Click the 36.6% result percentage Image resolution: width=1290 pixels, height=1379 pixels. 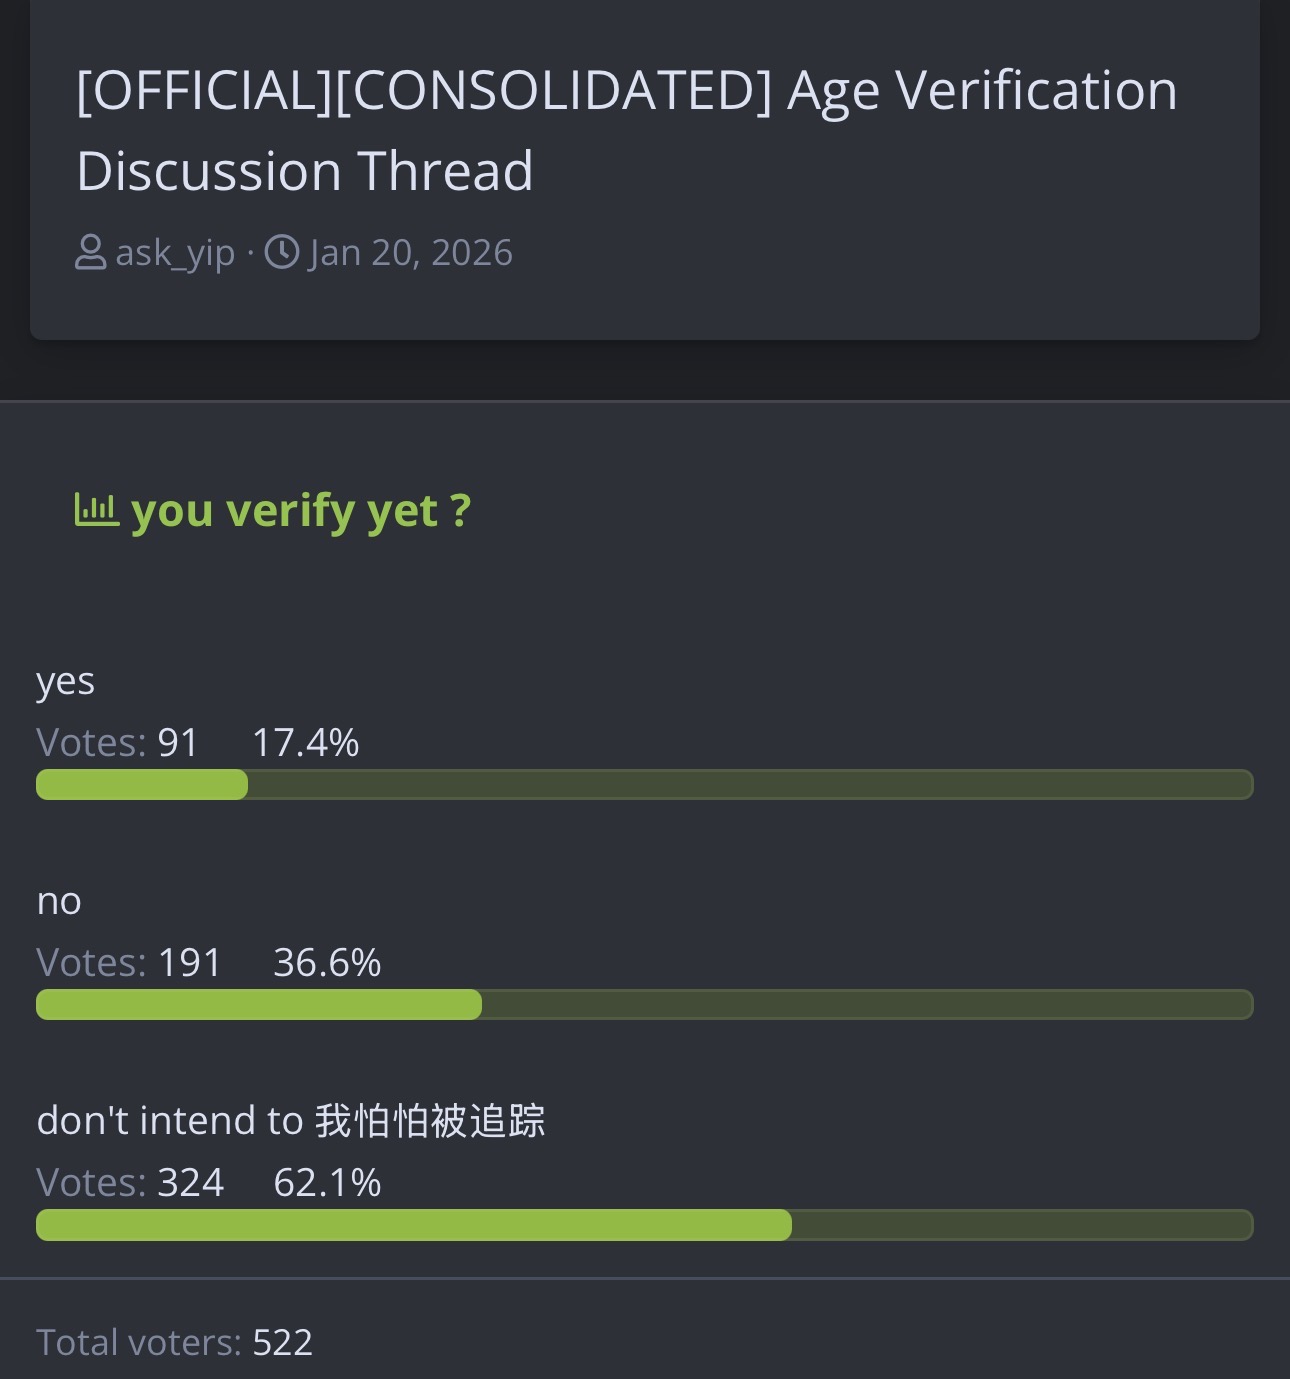tap(327, 963)
